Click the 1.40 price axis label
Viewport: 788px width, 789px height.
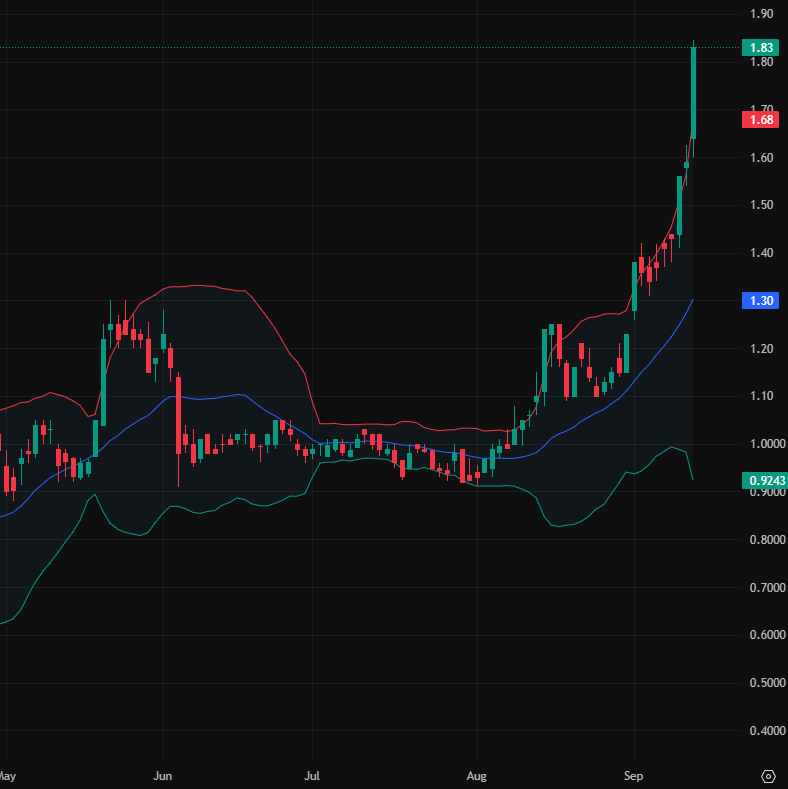tap(761, 253)
